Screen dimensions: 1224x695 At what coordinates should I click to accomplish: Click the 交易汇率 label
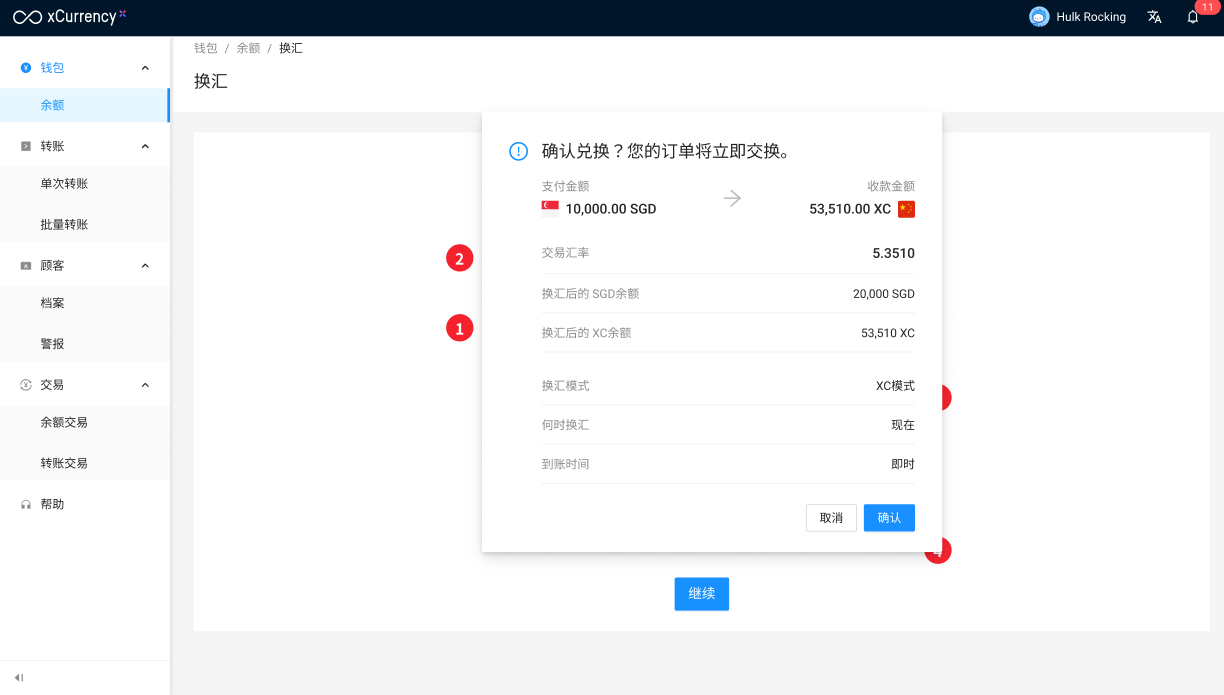click(565, 253)
